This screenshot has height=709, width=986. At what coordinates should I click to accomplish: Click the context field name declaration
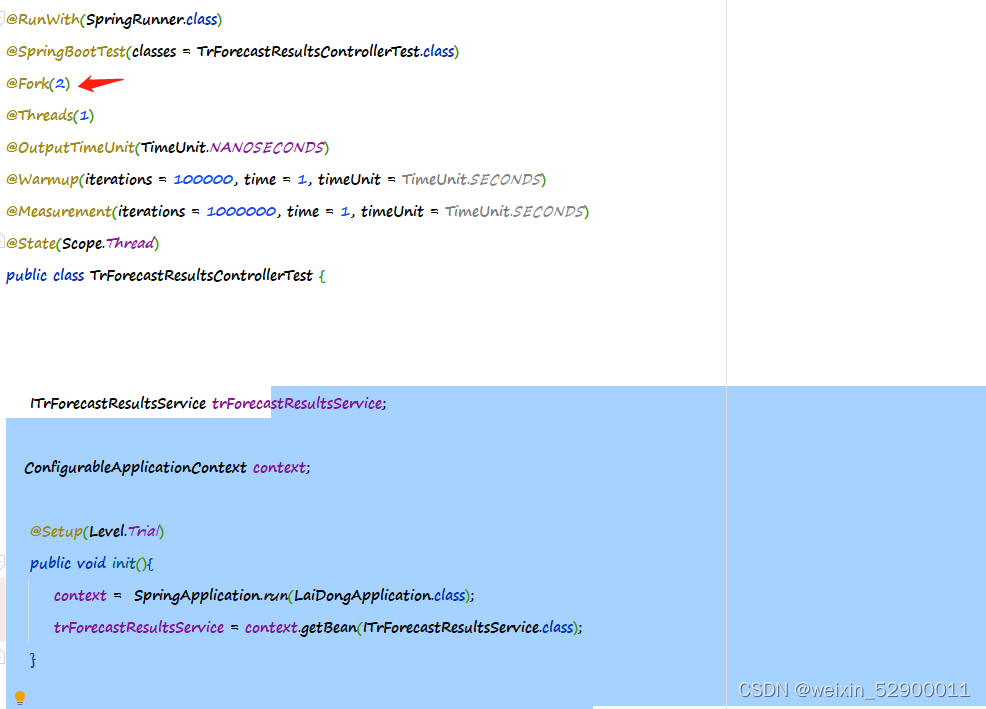pos(279,467)
